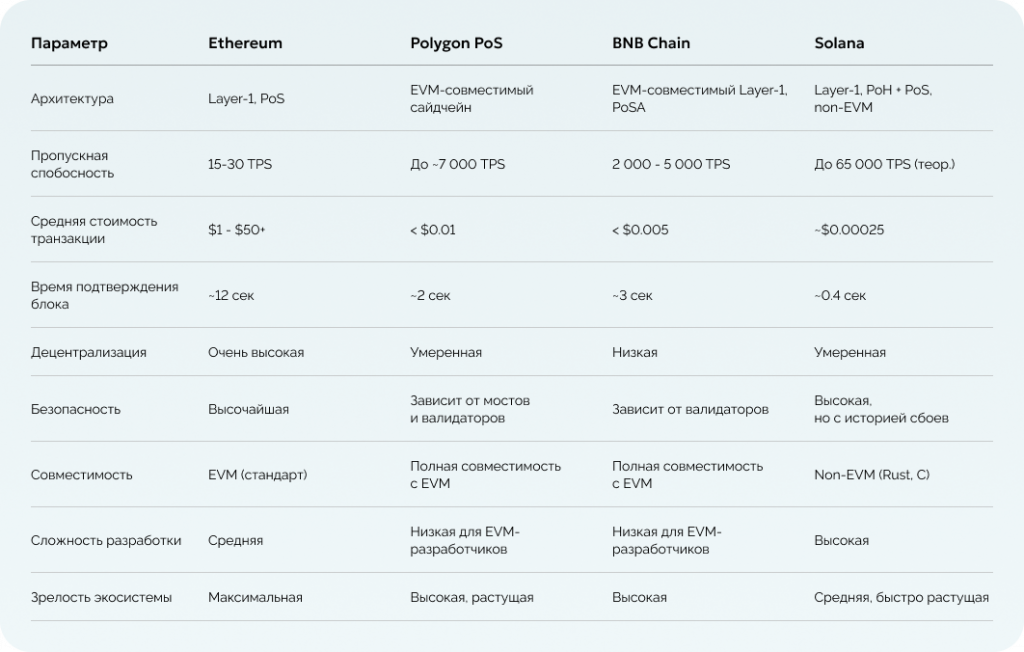Click the Архитектура row label
Viewport: 1024px width, 652px height.
(x=72, y=99)
